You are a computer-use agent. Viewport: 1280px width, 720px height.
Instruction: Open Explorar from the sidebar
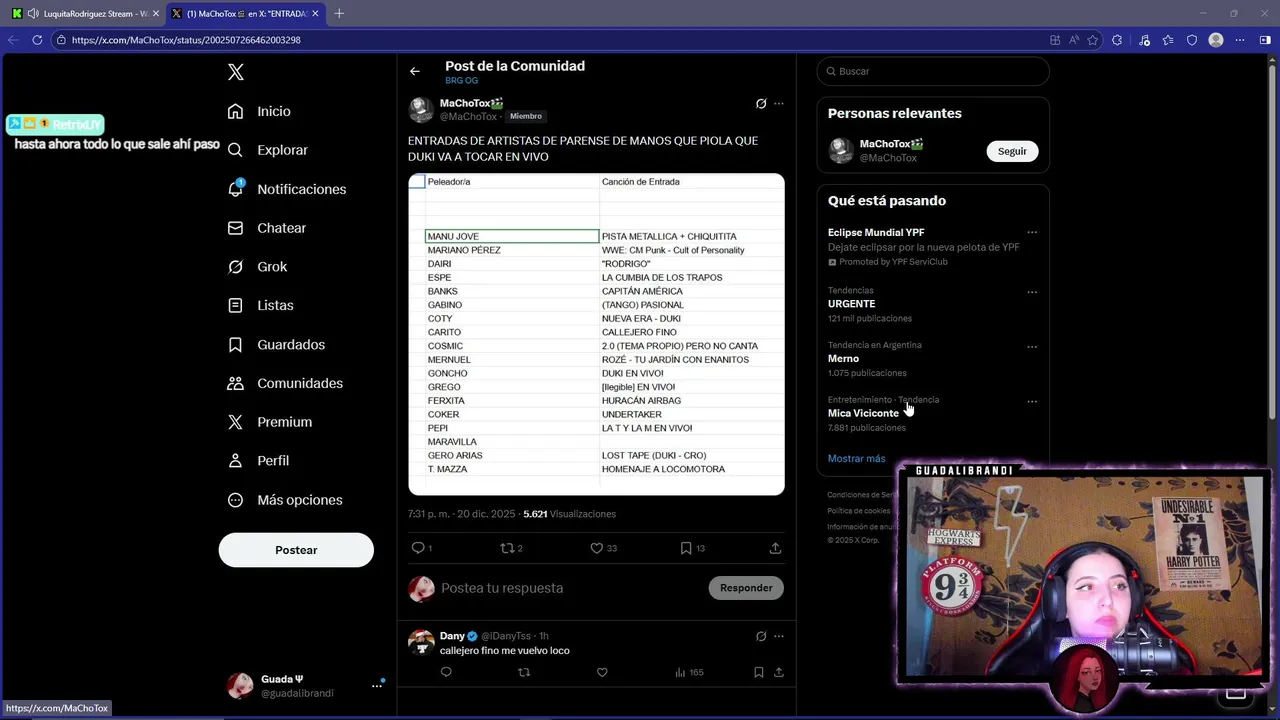(x=268, y=150)
